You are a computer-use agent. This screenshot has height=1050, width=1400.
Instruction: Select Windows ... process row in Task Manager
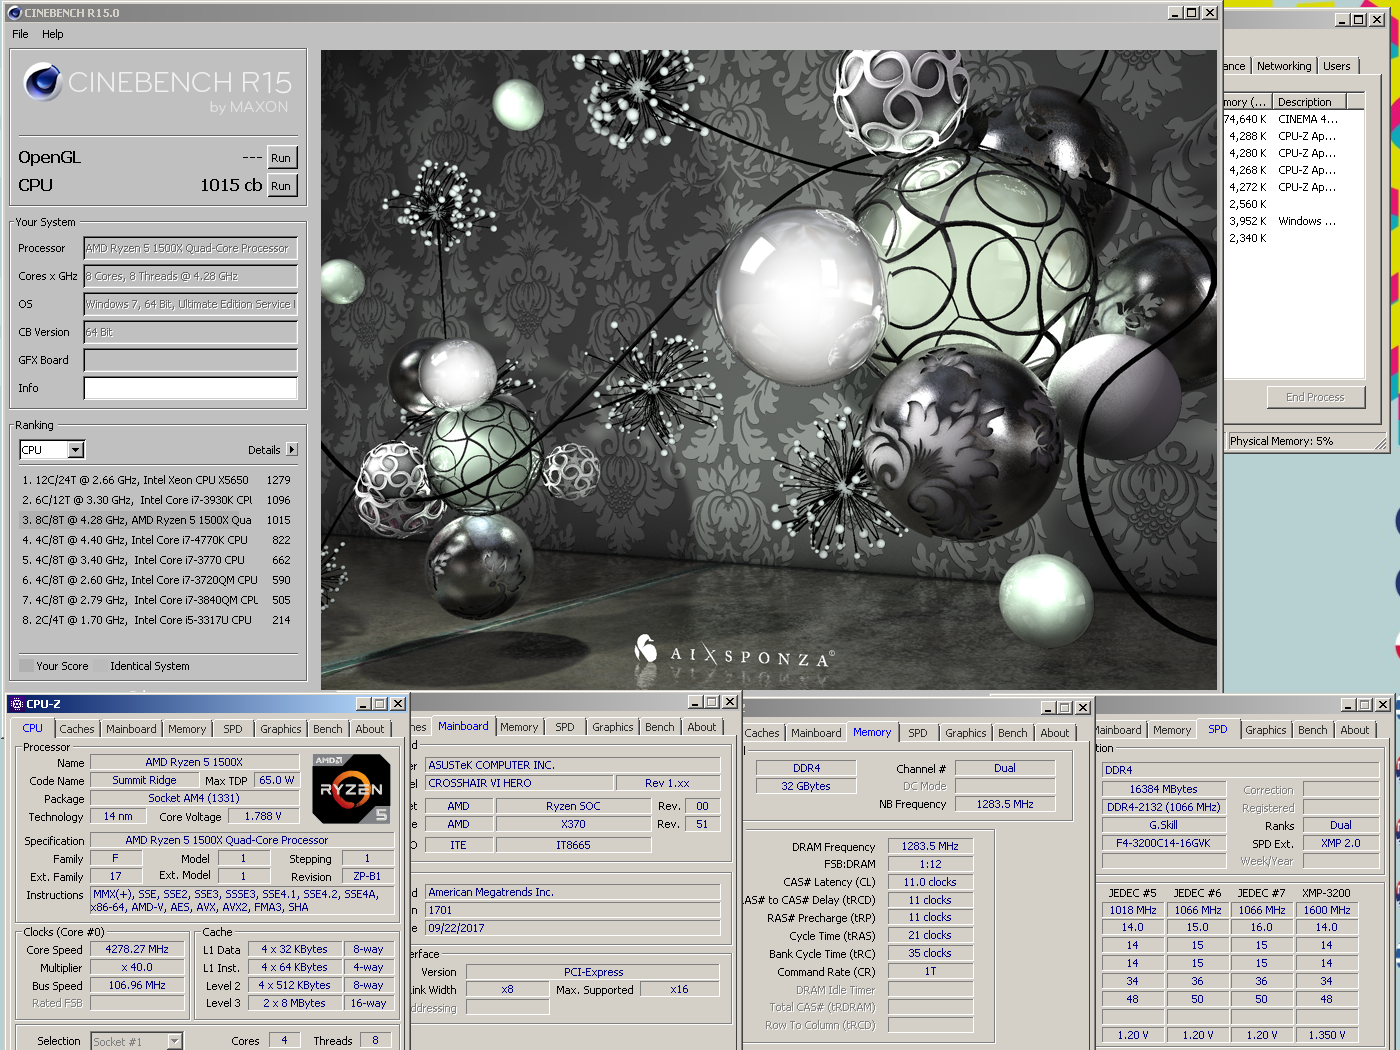point(1294,221)
